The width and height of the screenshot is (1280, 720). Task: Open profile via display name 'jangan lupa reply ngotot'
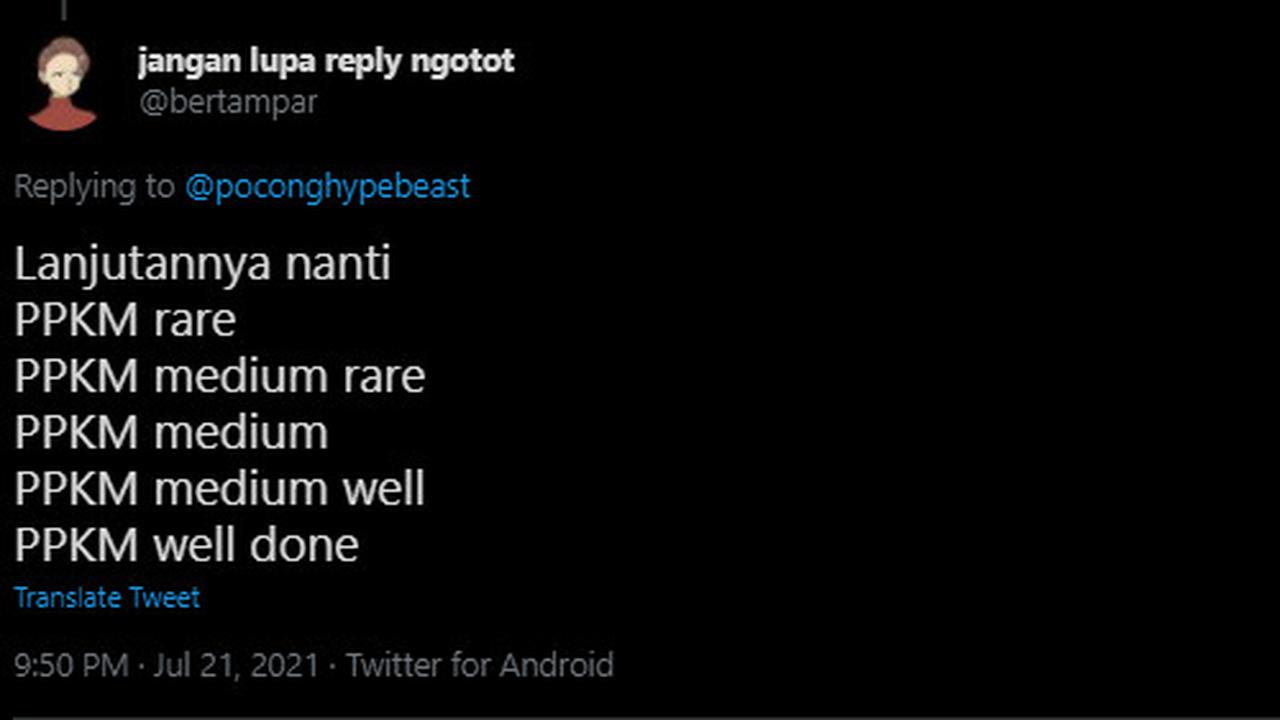tap(326, 61)
